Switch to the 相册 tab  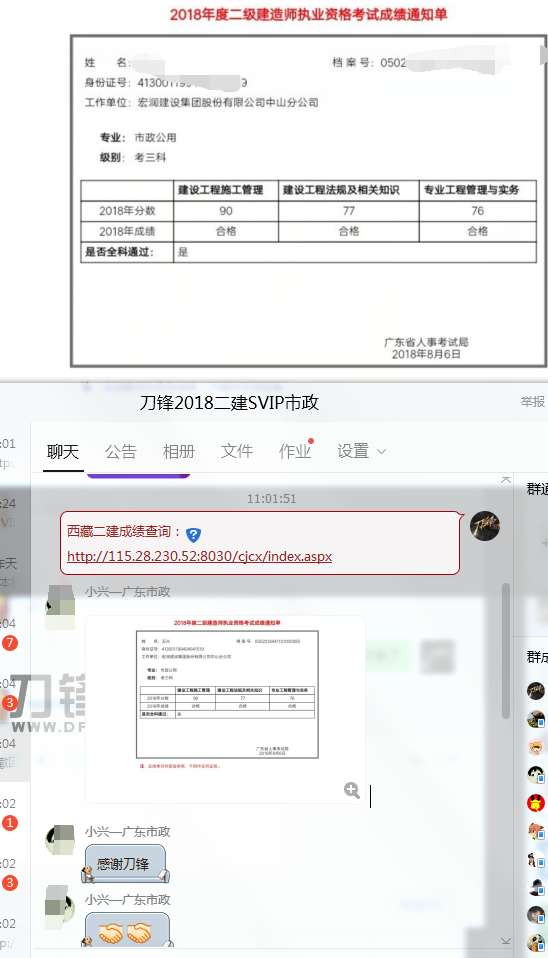[x=178, y=452]
